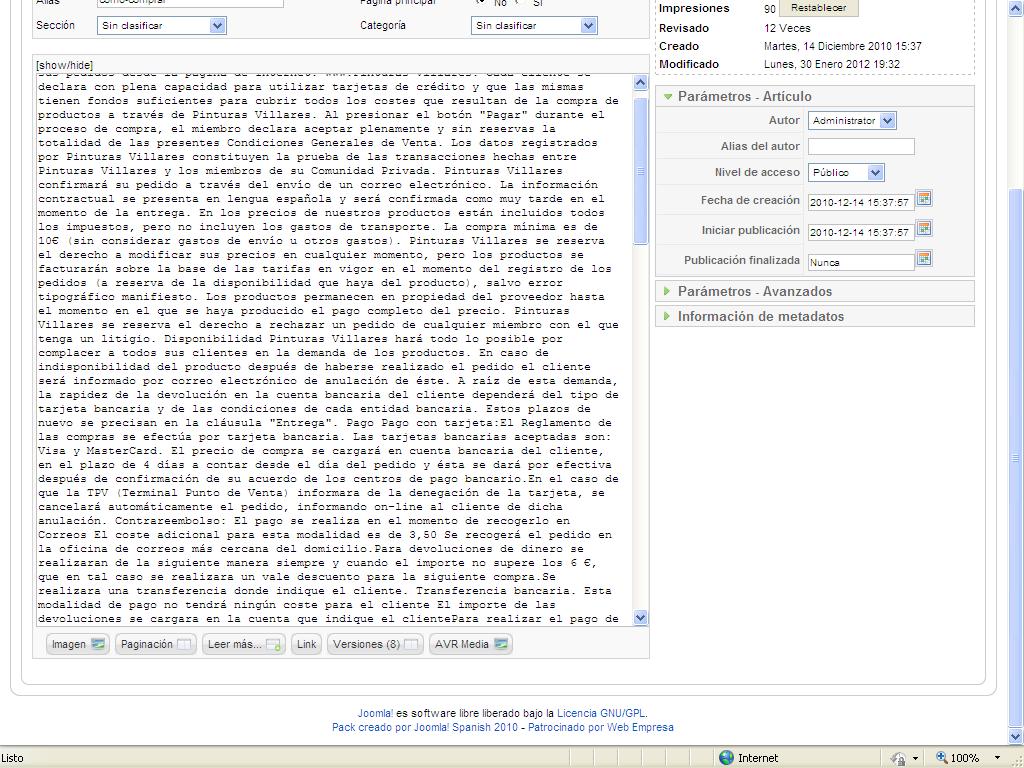Click the Fecha de creación date field
The image size is (1024, 768).
click(x=861, y=202)
